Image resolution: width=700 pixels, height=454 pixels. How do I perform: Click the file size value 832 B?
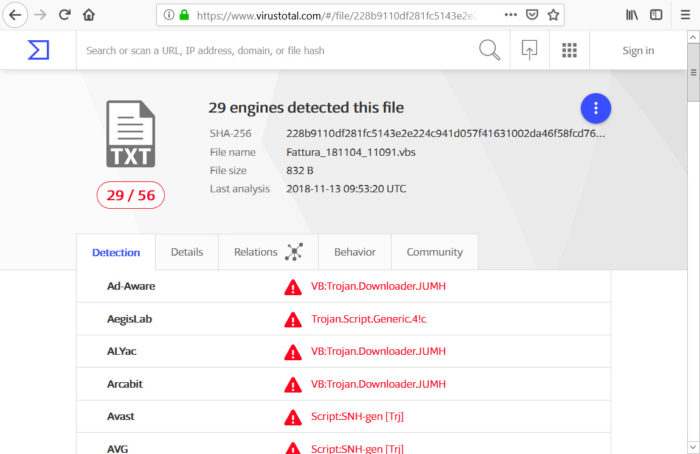coord(300,171)
